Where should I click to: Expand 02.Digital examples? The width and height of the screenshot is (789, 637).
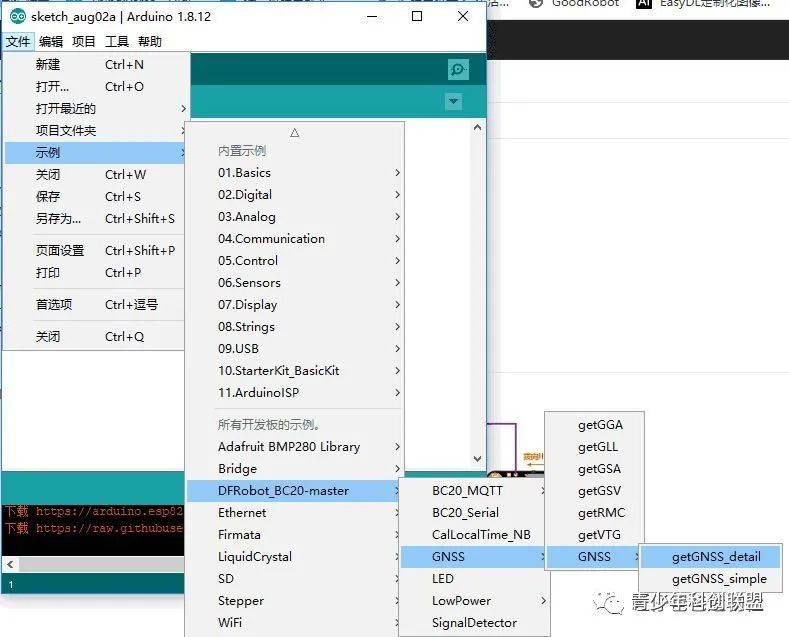click(295, 195)
